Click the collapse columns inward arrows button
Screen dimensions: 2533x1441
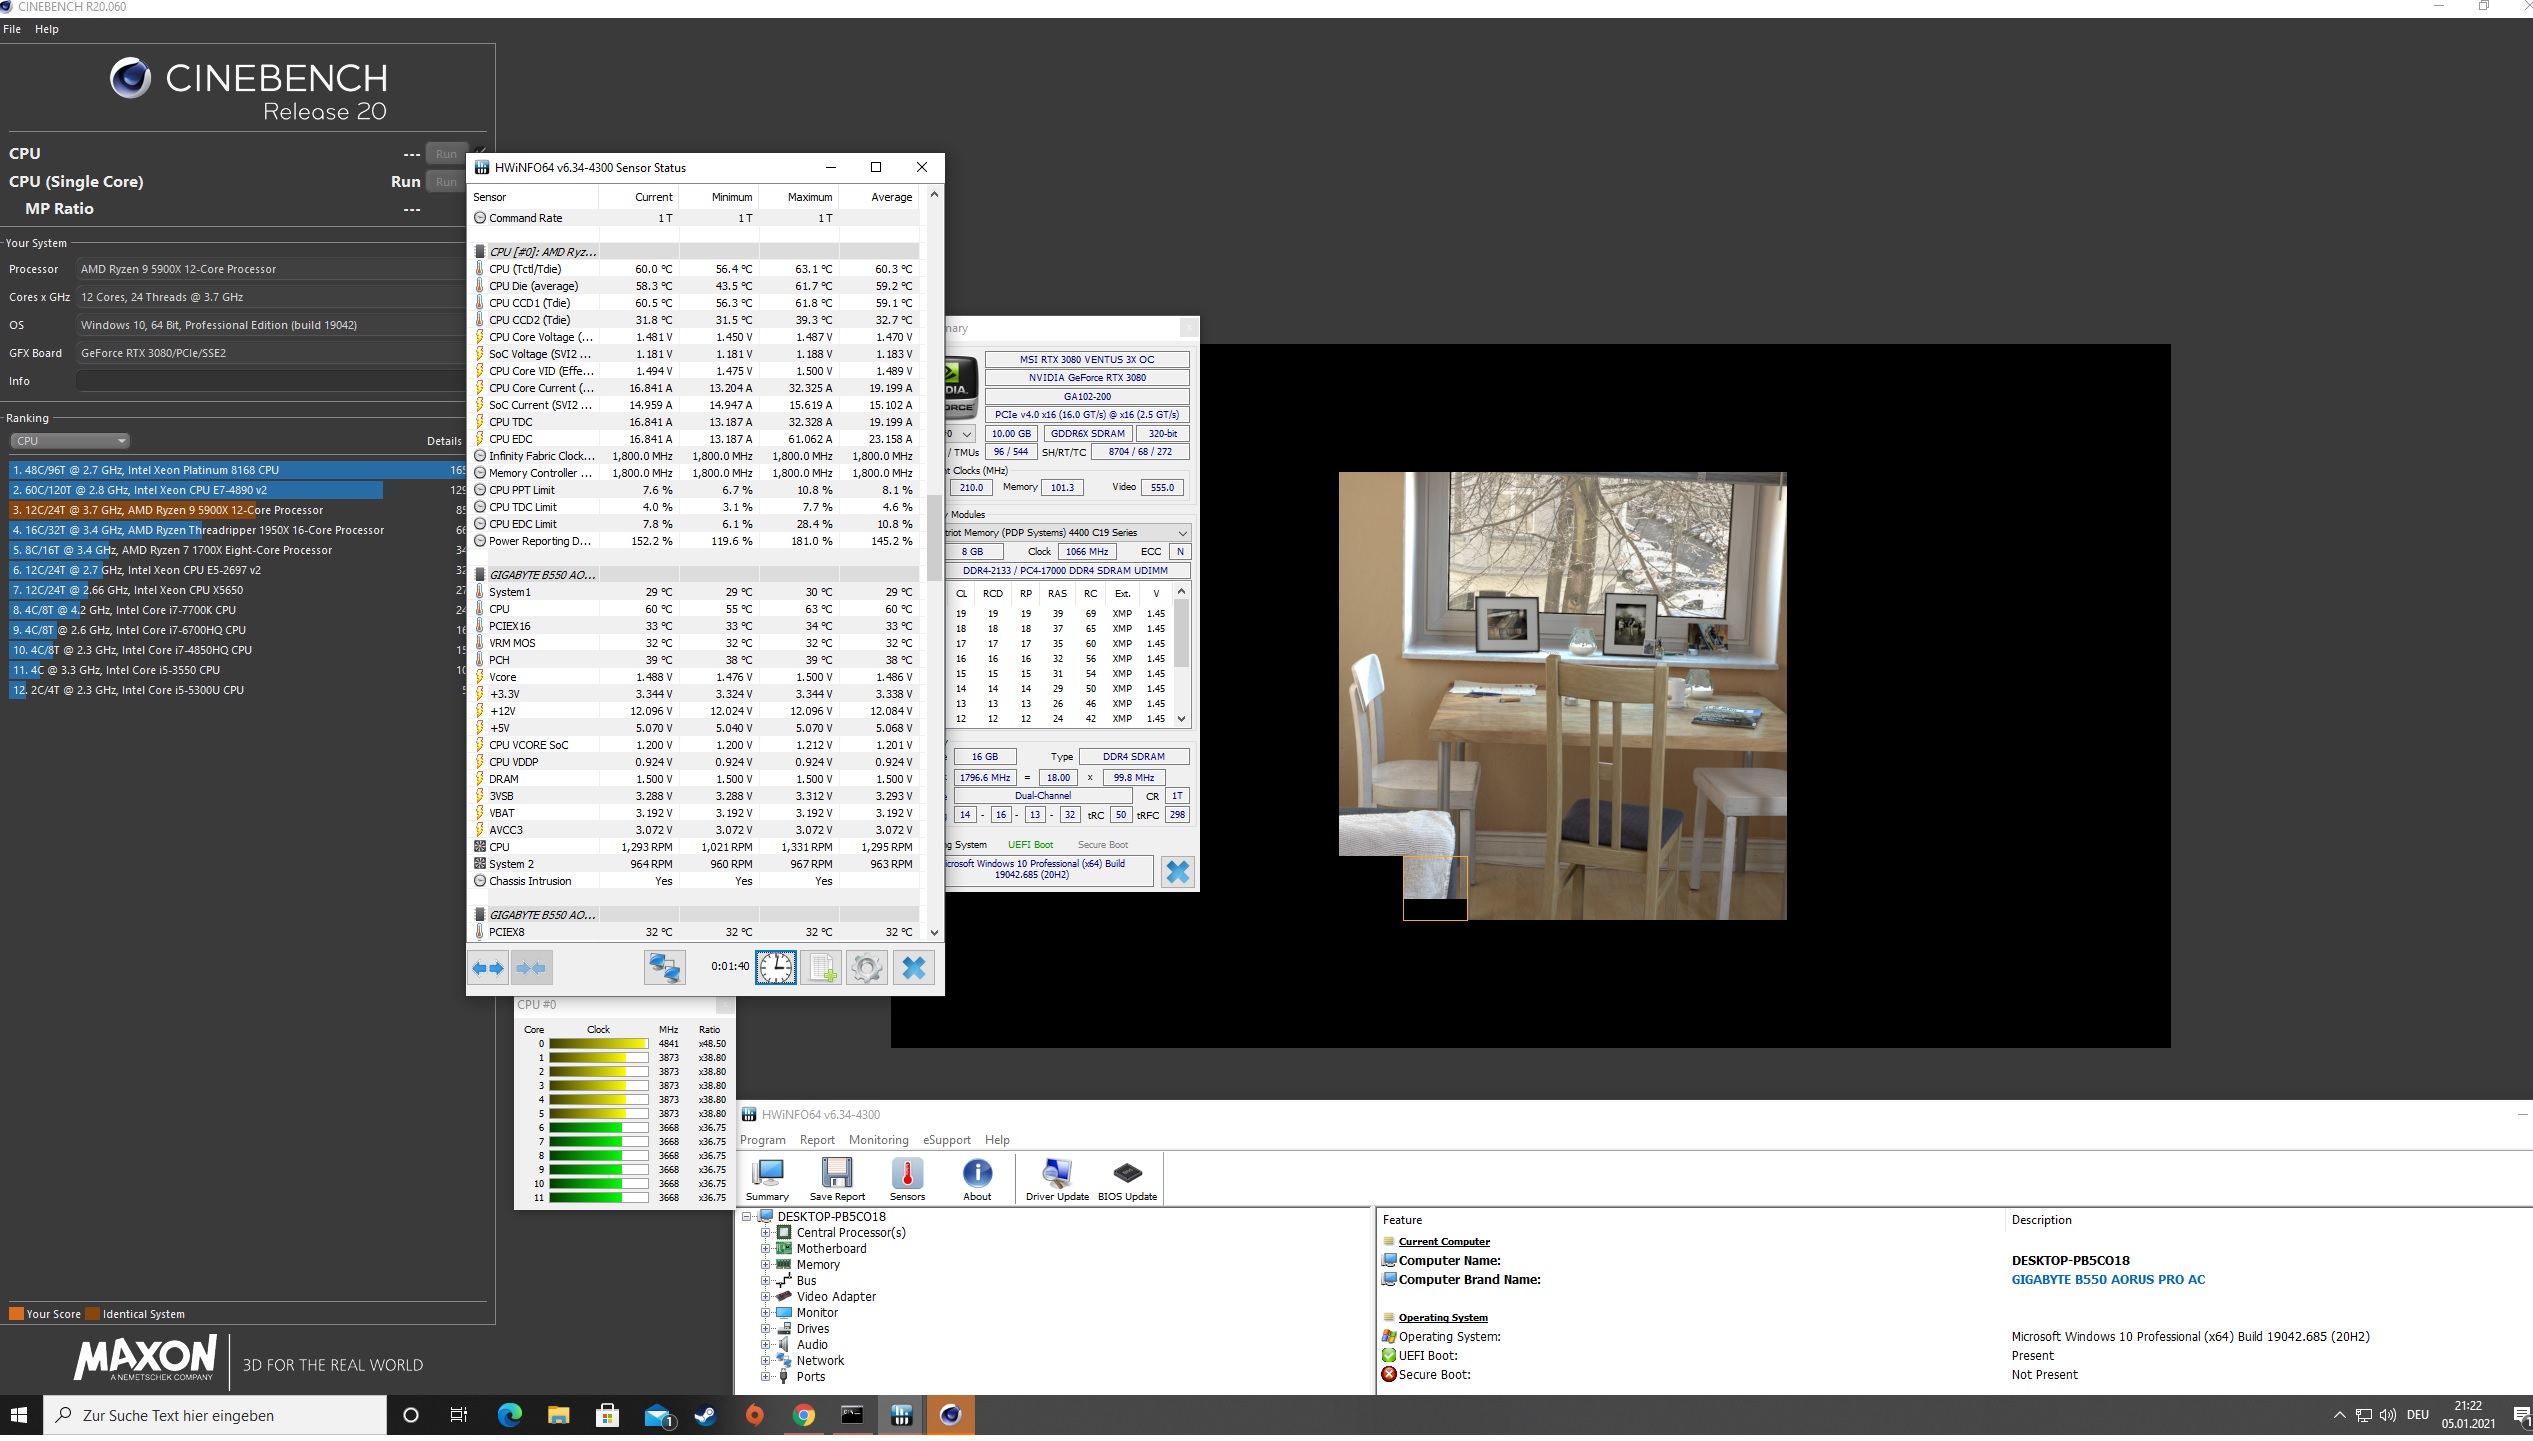(531, 968)
